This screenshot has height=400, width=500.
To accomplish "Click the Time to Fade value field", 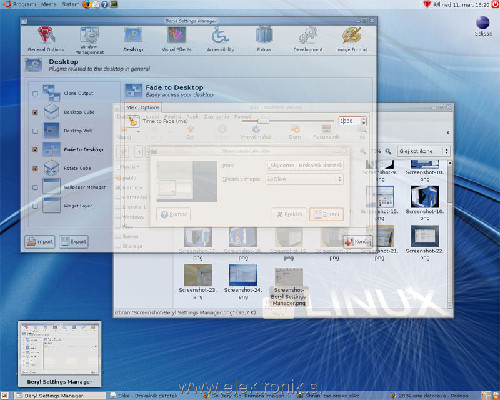I will [350, 121].
